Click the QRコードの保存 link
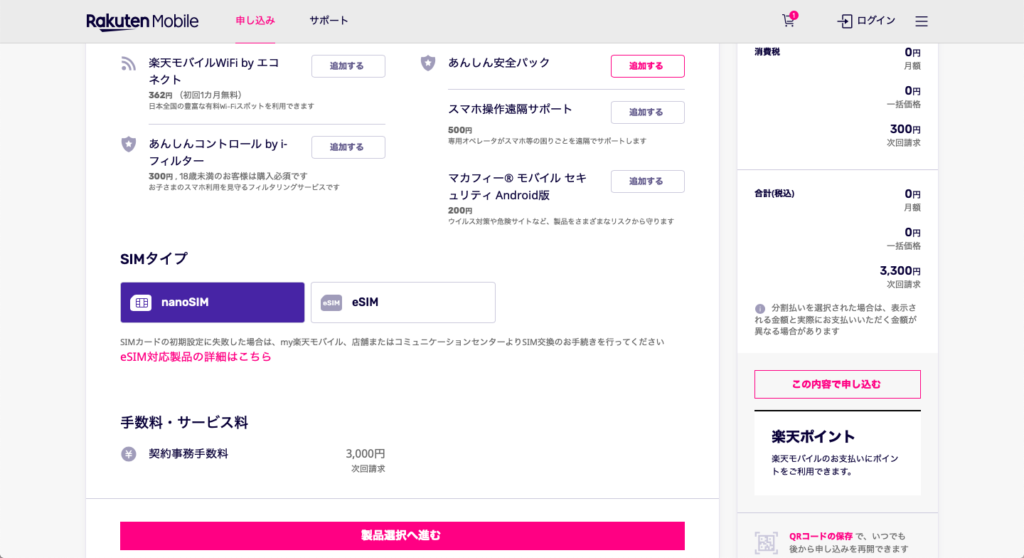This screenshot has width=1024, height=558. pos(821,536)
